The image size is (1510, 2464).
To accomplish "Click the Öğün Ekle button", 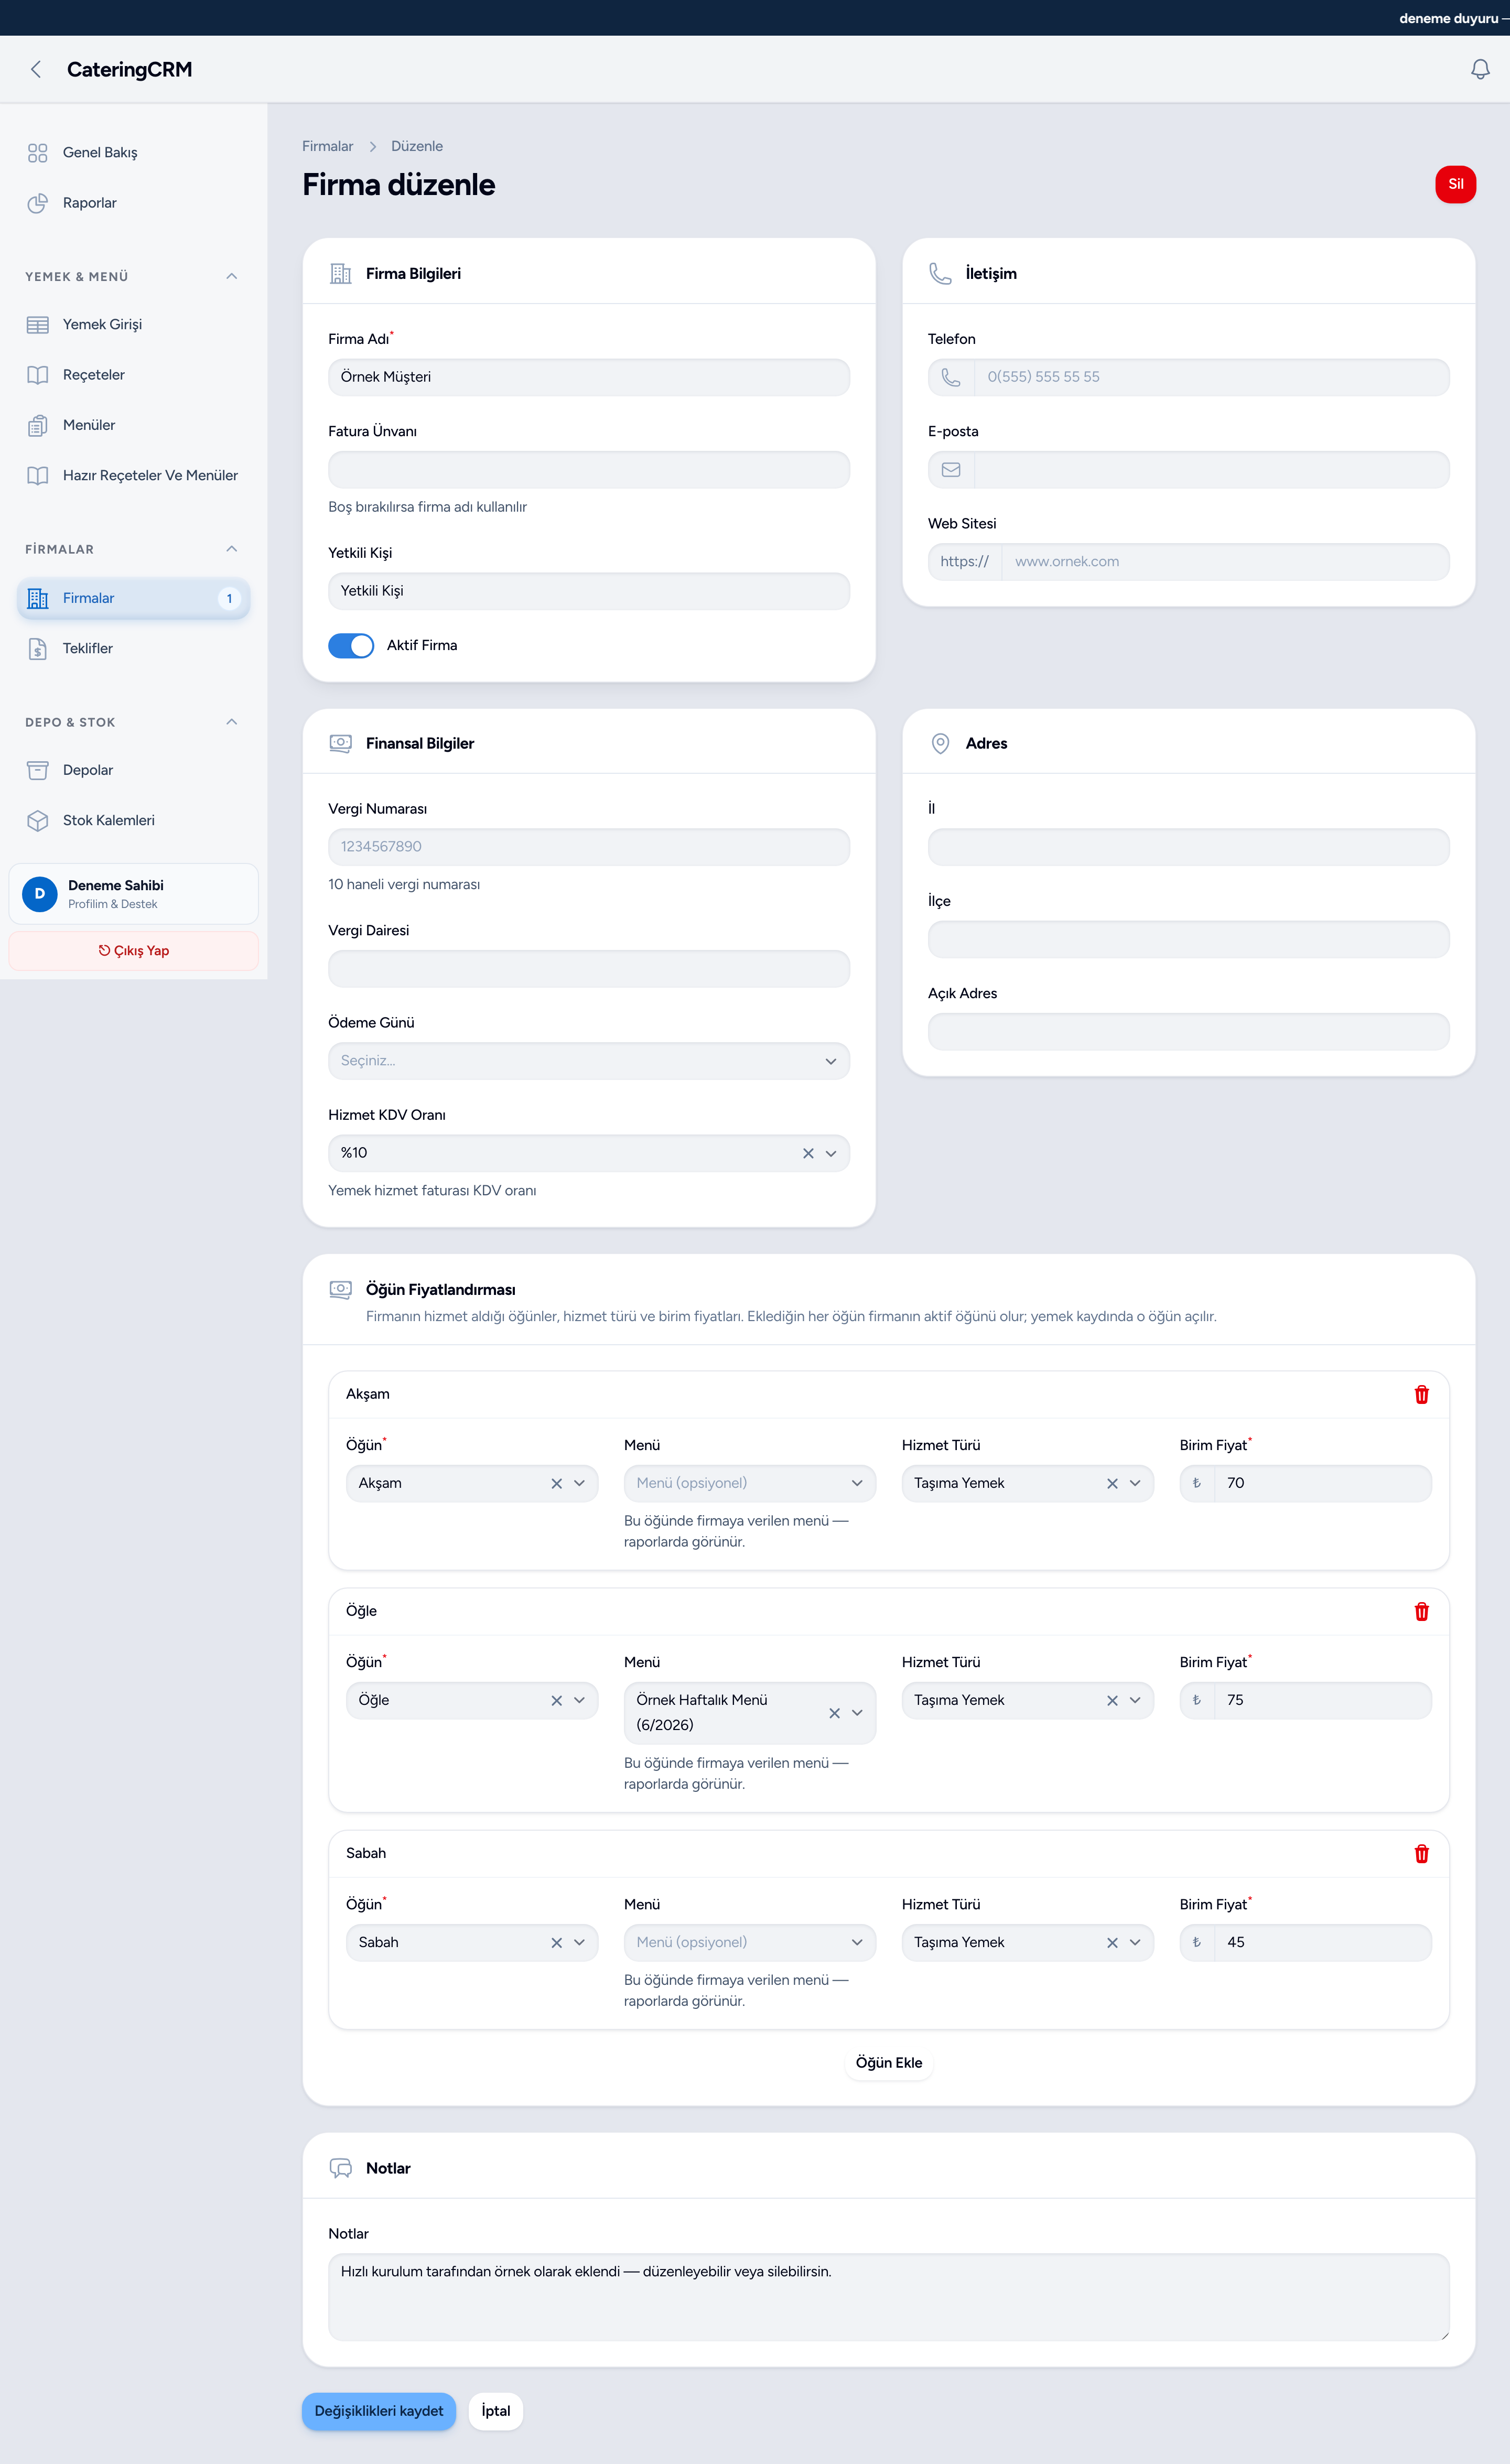I will 889,2063.
